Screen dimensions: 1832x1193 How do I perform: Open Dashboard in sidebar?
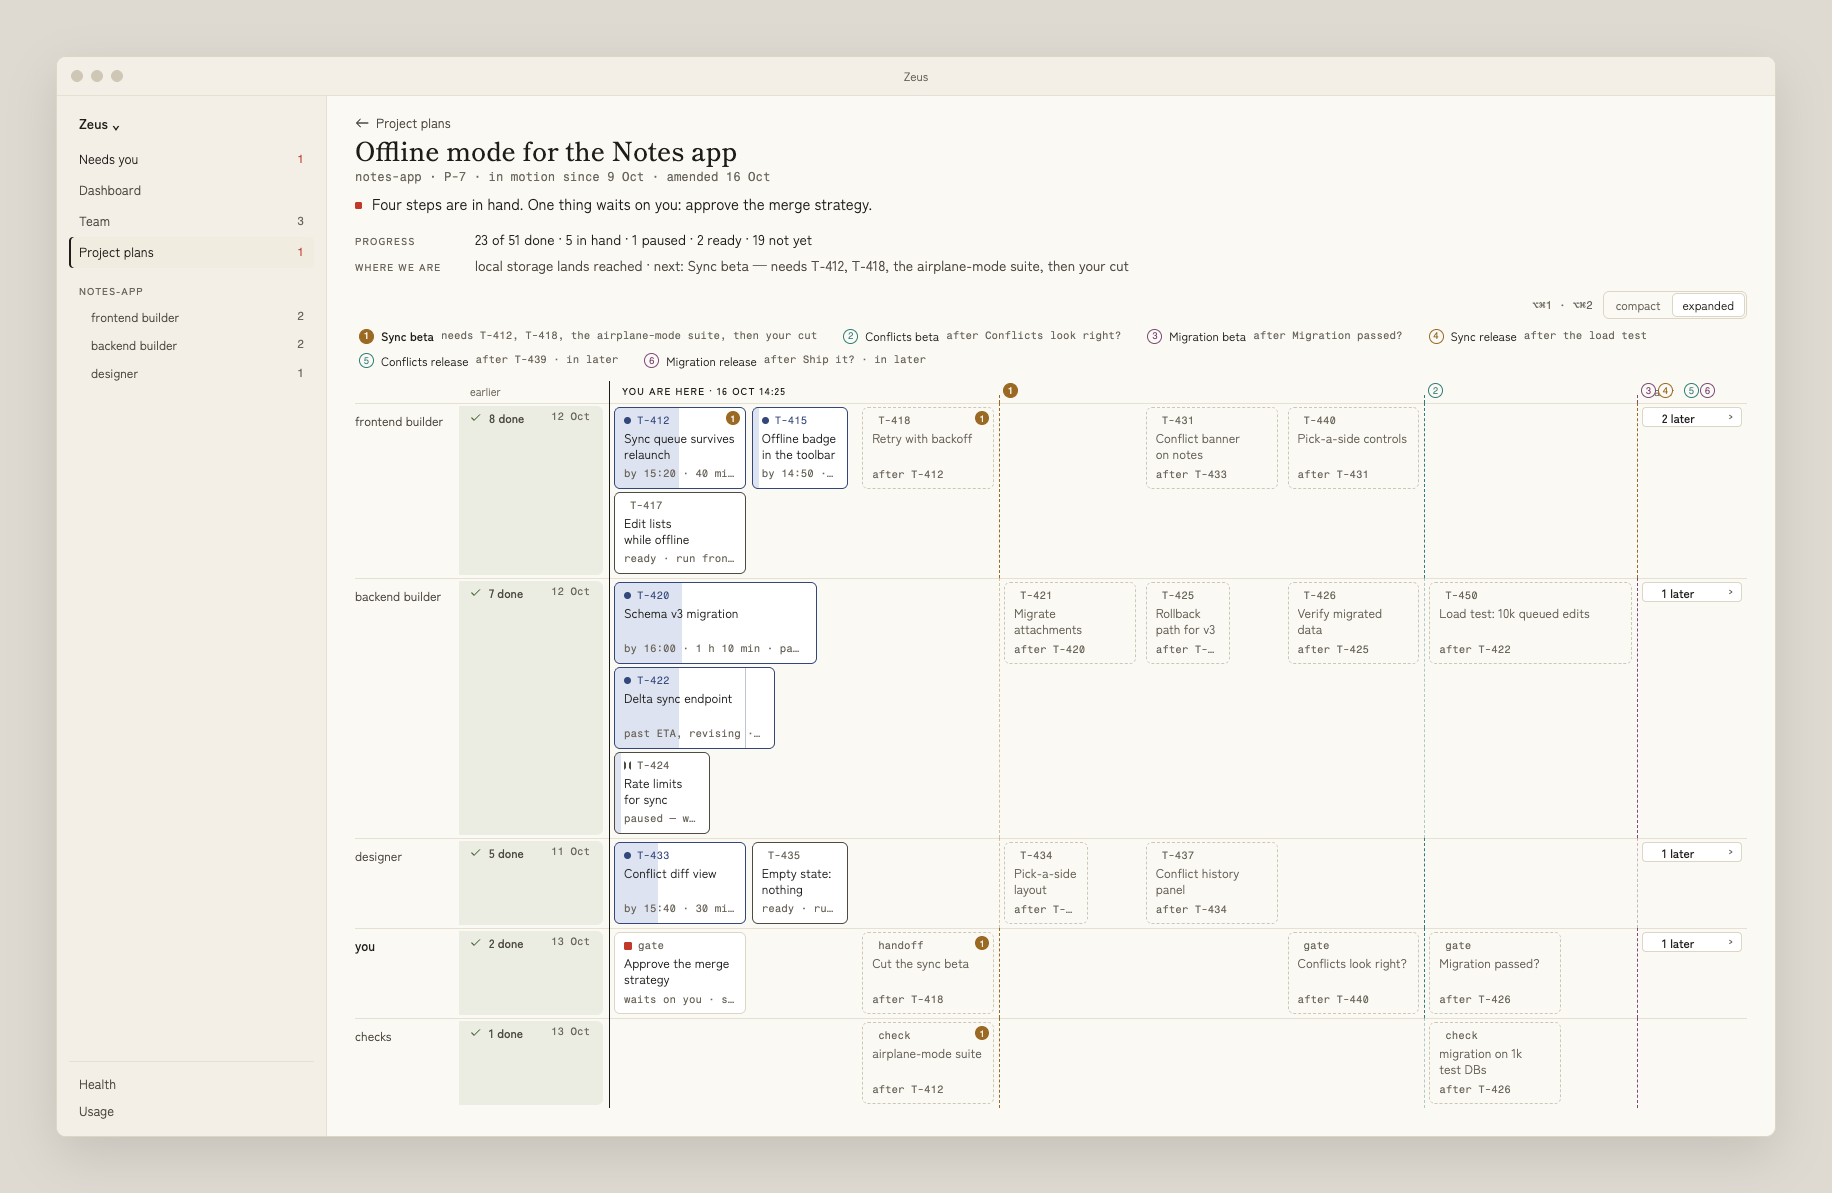click(191, 190)
